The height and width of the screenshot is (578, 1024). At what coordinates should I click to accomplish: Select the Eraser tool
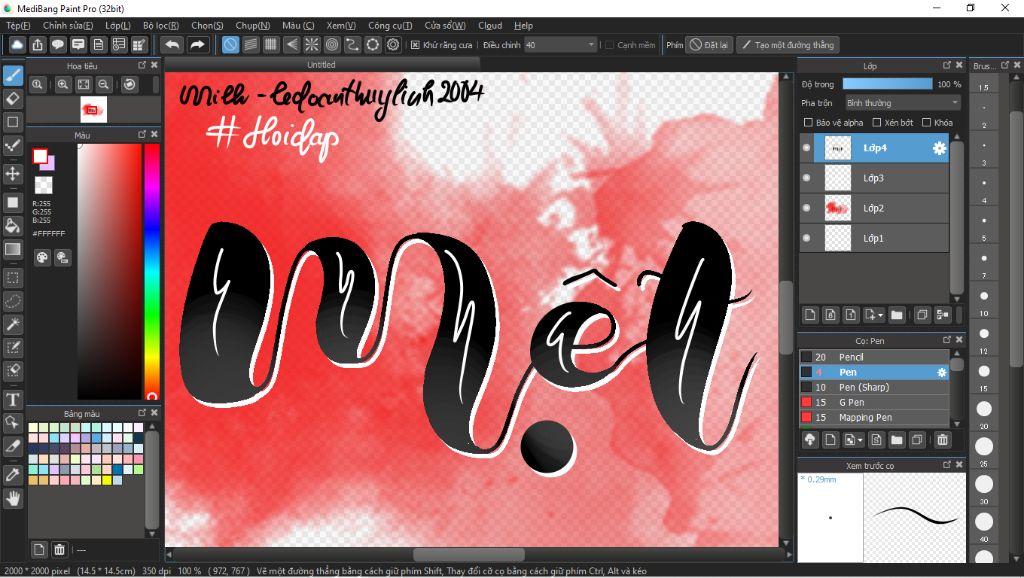click(12, 99)
